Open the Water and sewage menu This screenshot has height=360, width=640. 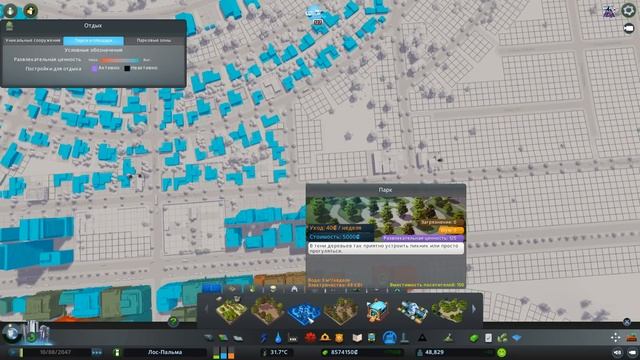[278, 338]
